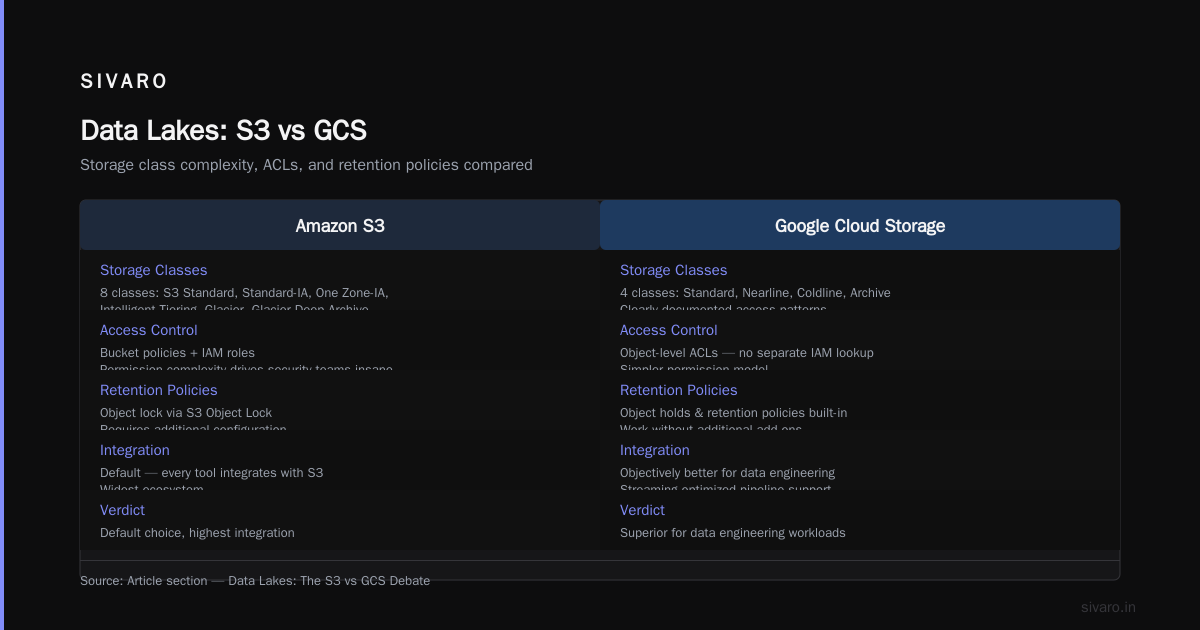
Task: Click '4 classes: Standard, Nearline, Coldline, Archive'
Action: [755, 293]
